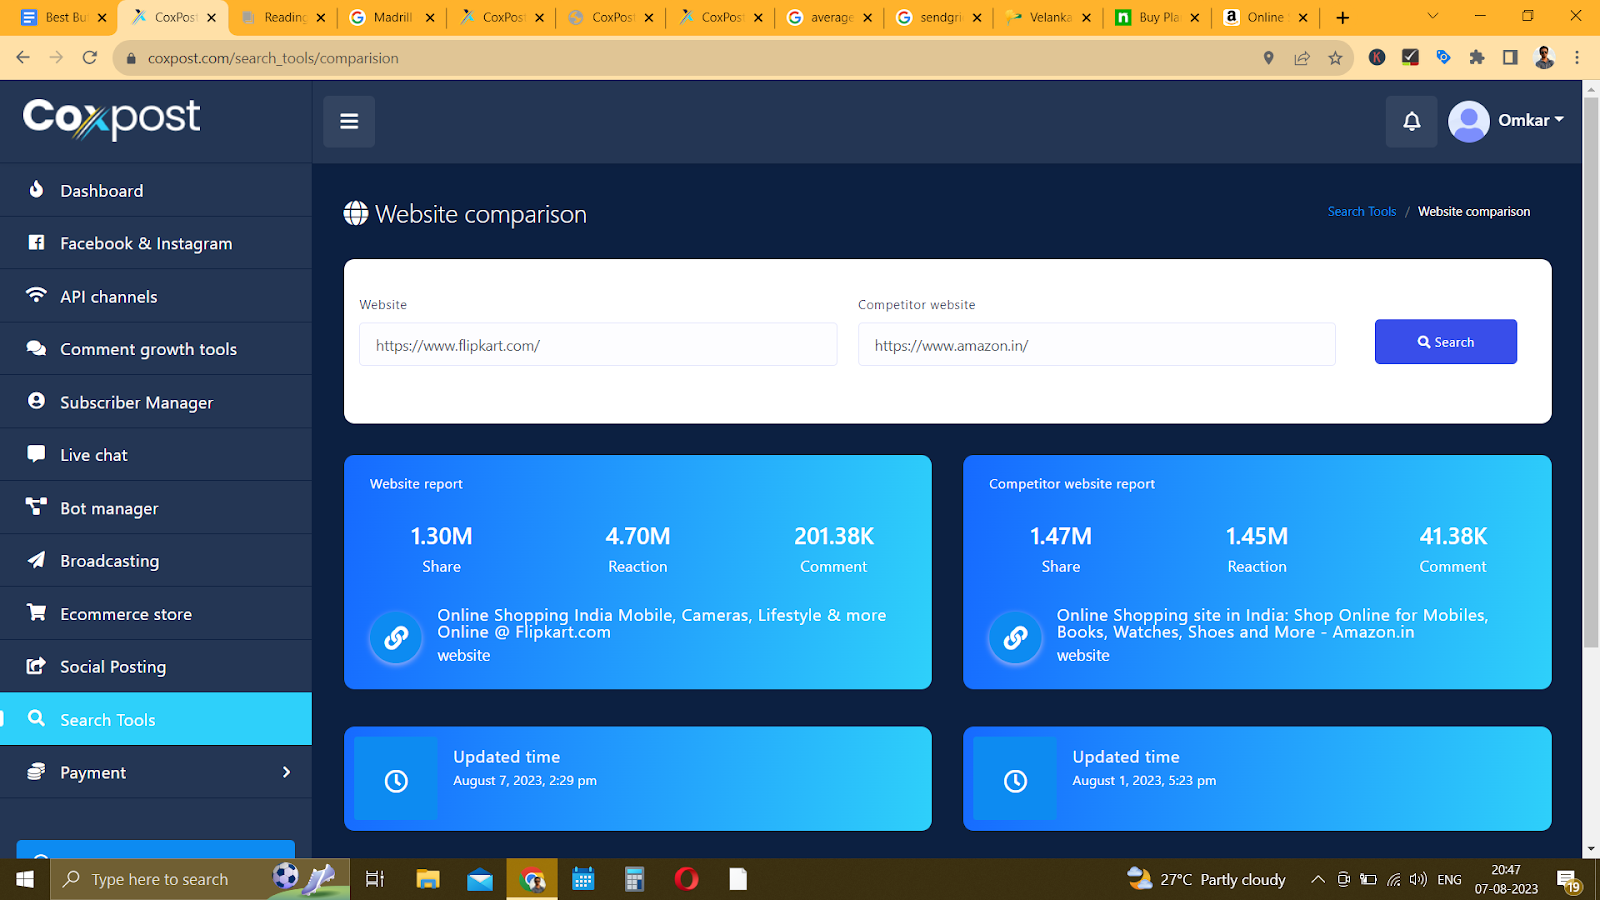Bookmark this page with the star icon
The width and height of the screenshot is (1600, 900).
[1335, 58]
